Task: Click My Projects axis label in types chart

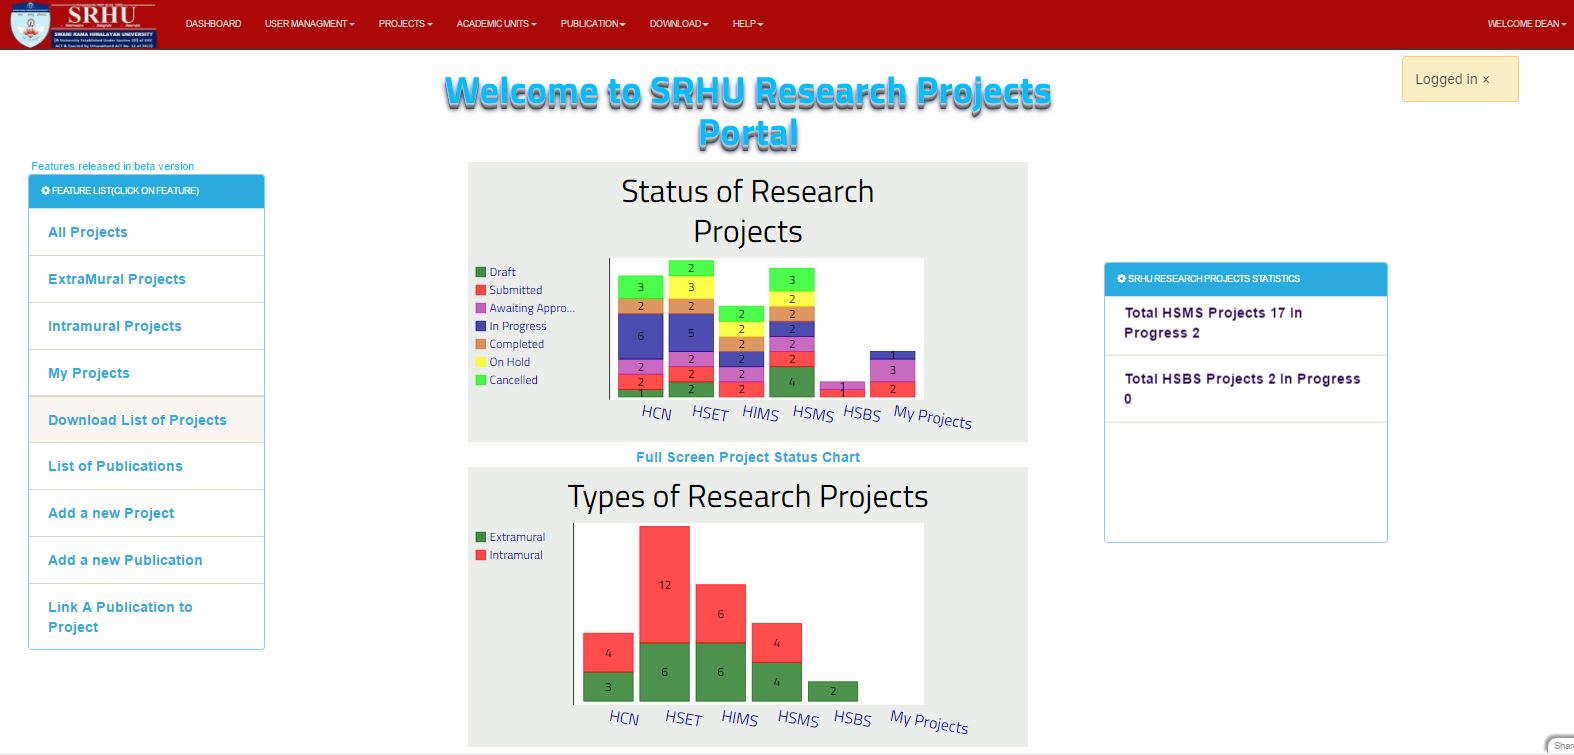Action: [929, 722]
